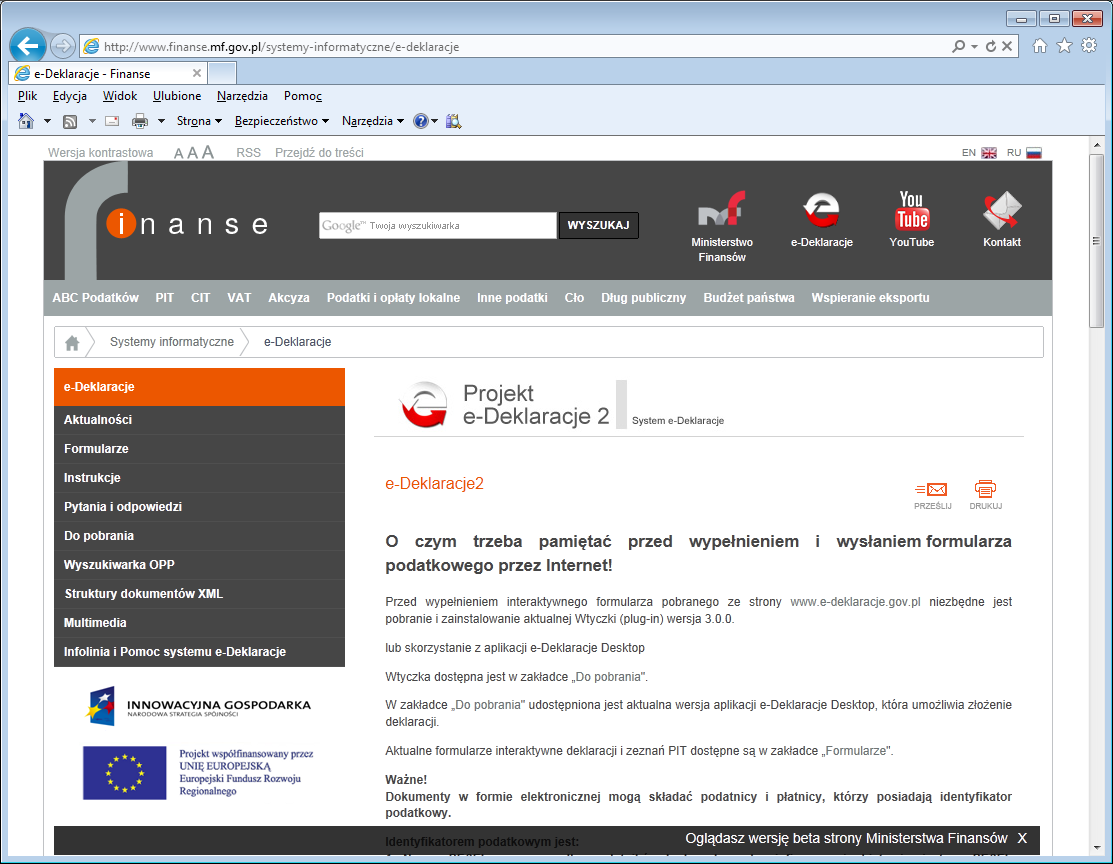Viewport: 1113px width, 864px height.
Task: Expand the Help icon dropdown arrow
Action: click(434, 121)
